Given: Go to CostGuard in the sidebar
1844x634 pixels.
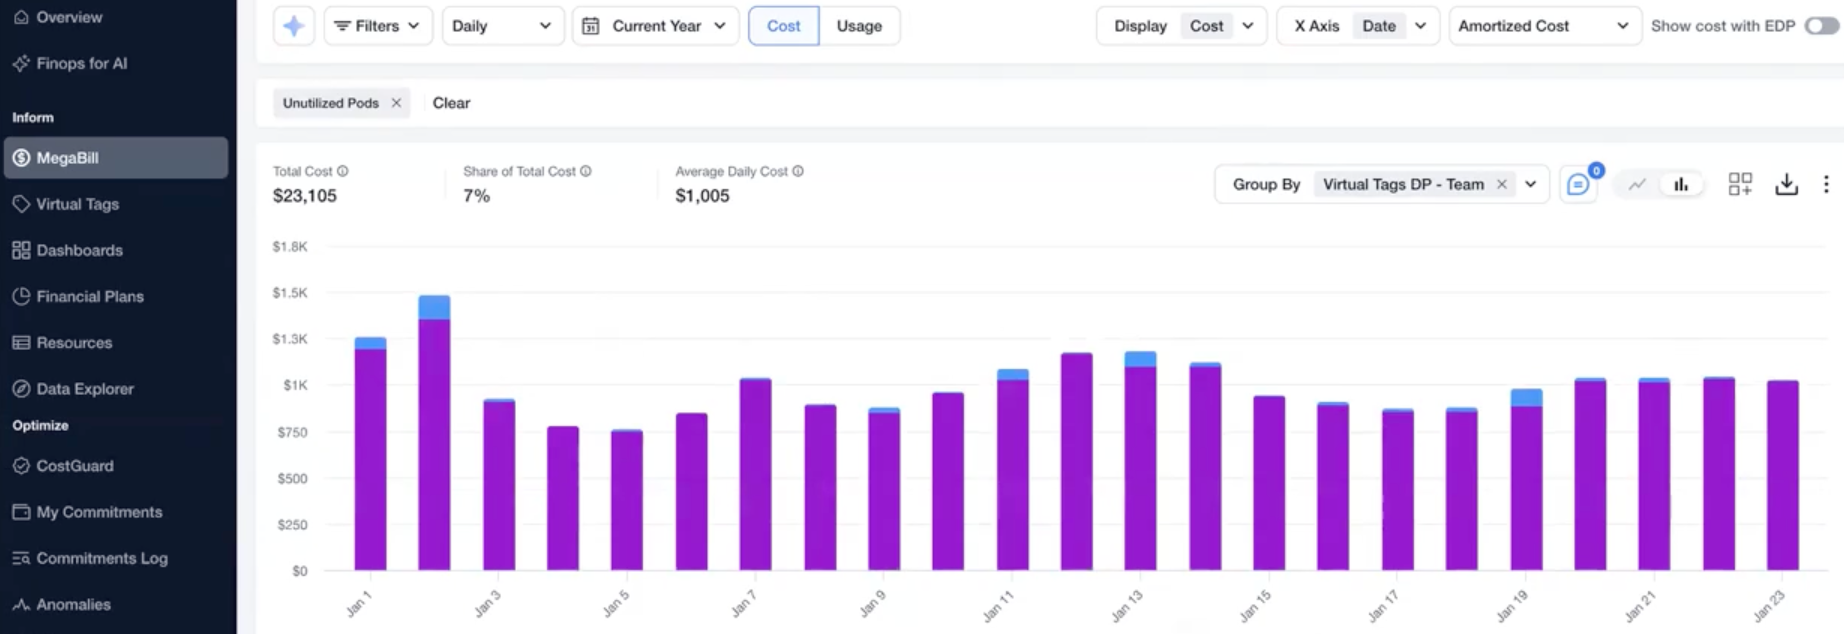Looking at the screenshot, I should (75, 466).
